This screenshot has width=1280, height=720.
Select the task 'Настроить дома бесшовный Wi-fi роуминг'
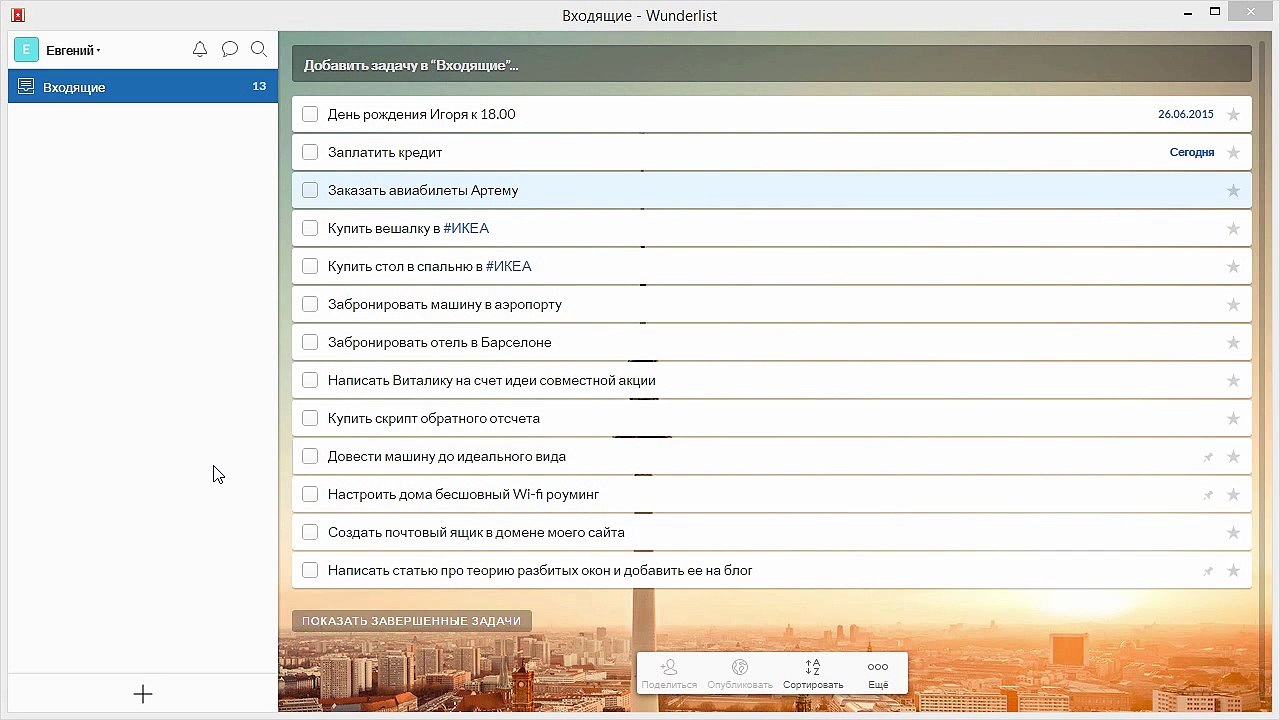pyautogui.click(x=771, y=494)
